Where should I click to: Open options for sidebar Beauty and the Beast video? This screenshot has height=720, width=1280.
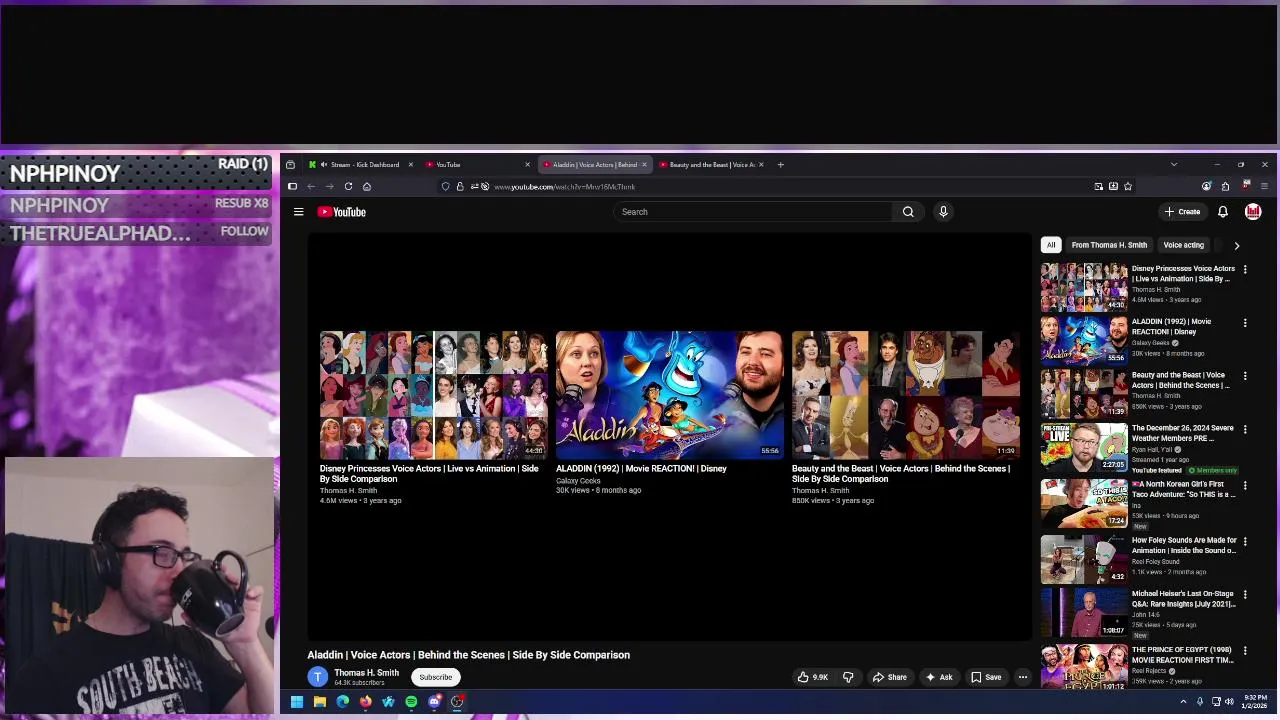point(1245,376)
